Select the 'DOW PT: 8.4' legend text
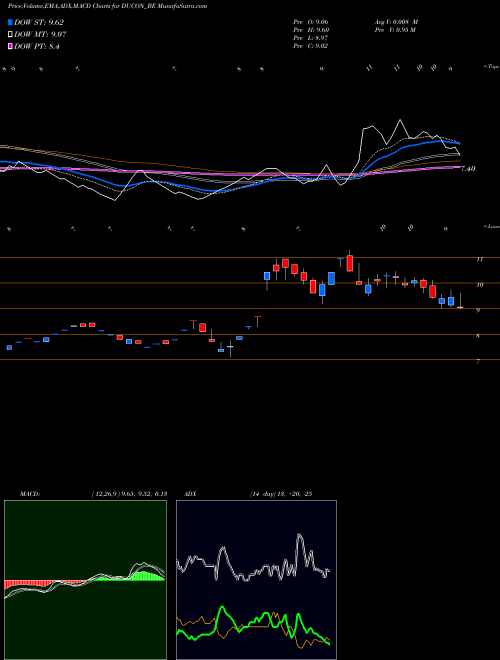The height and width of the screenshot is (660, 500). tap(37, 46)
